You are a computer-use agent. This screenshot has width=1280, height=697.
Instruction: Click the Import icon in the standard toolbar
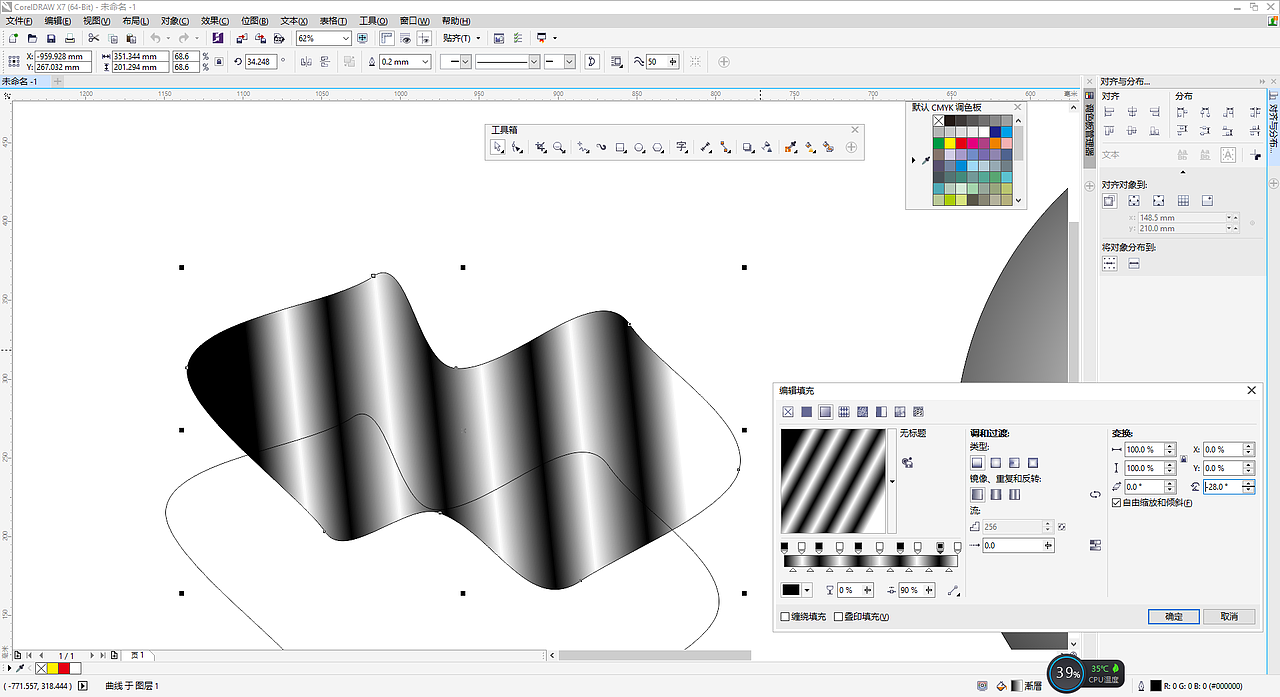pyautogui.click(x=242, y=38)
